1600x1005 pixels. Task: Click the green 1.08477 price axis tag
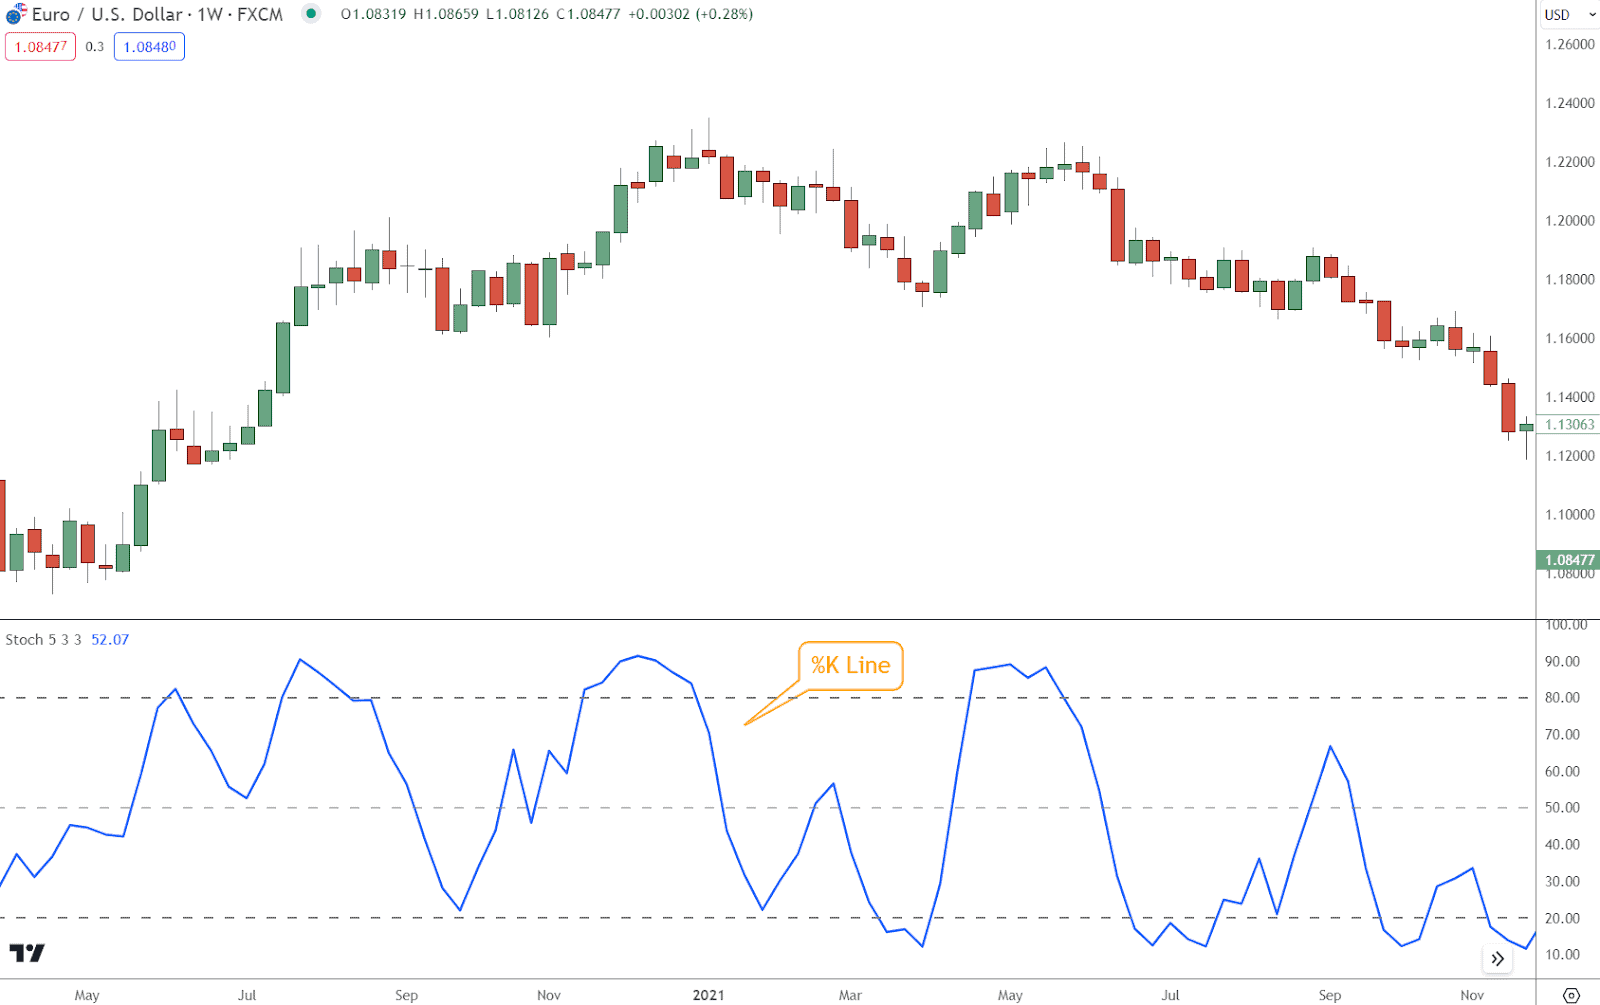coord(1568,560)
